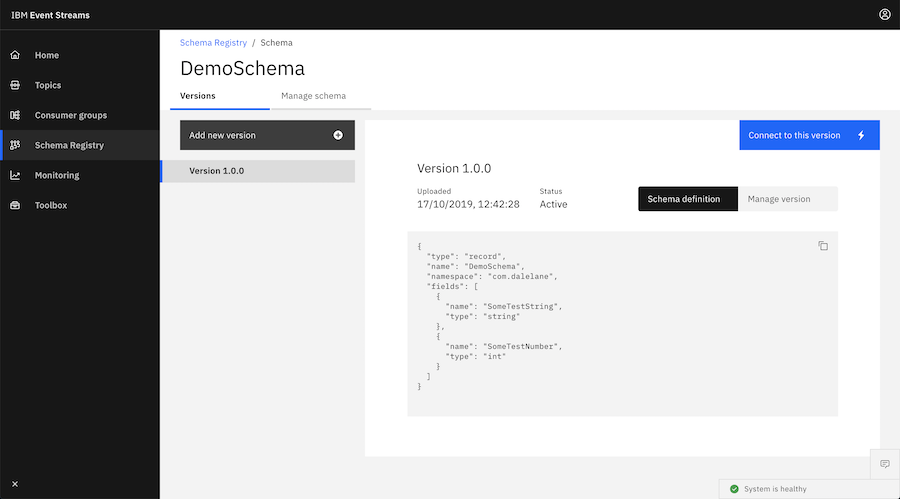This screenshot has height=499, width=900.
Task: Click the "type": "record" line
Action: coord(467,256)
